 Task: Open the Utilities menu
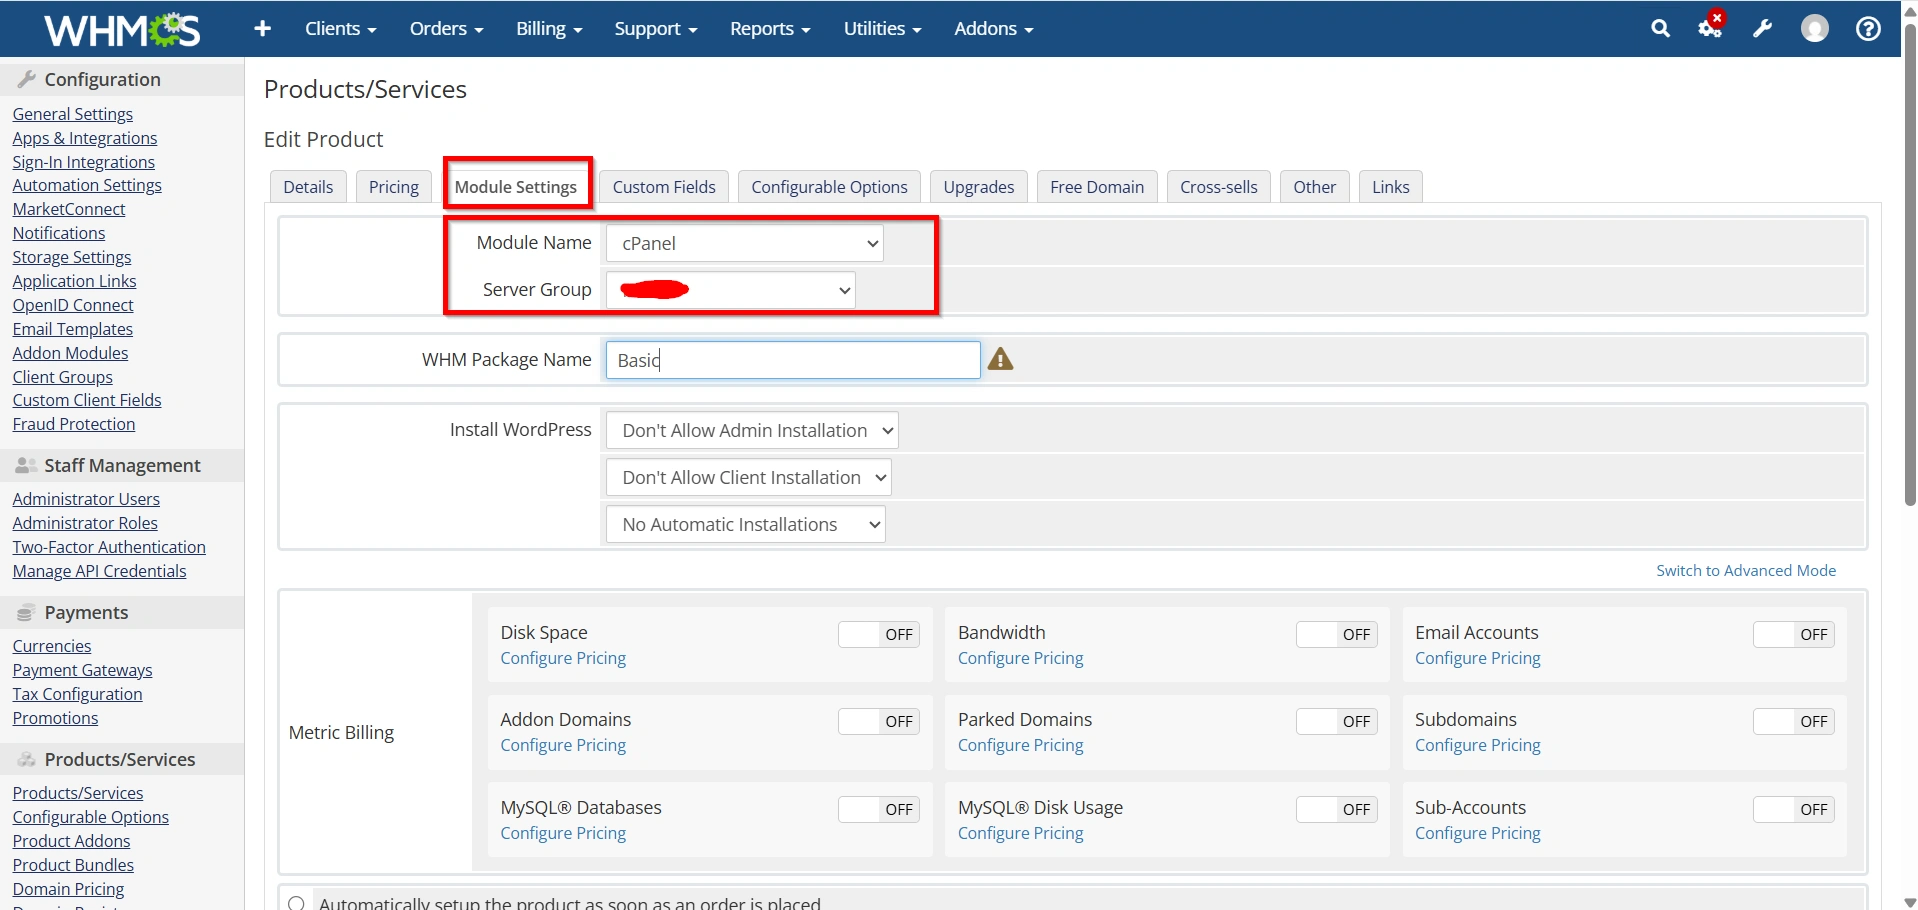click(x=882, y=29)
